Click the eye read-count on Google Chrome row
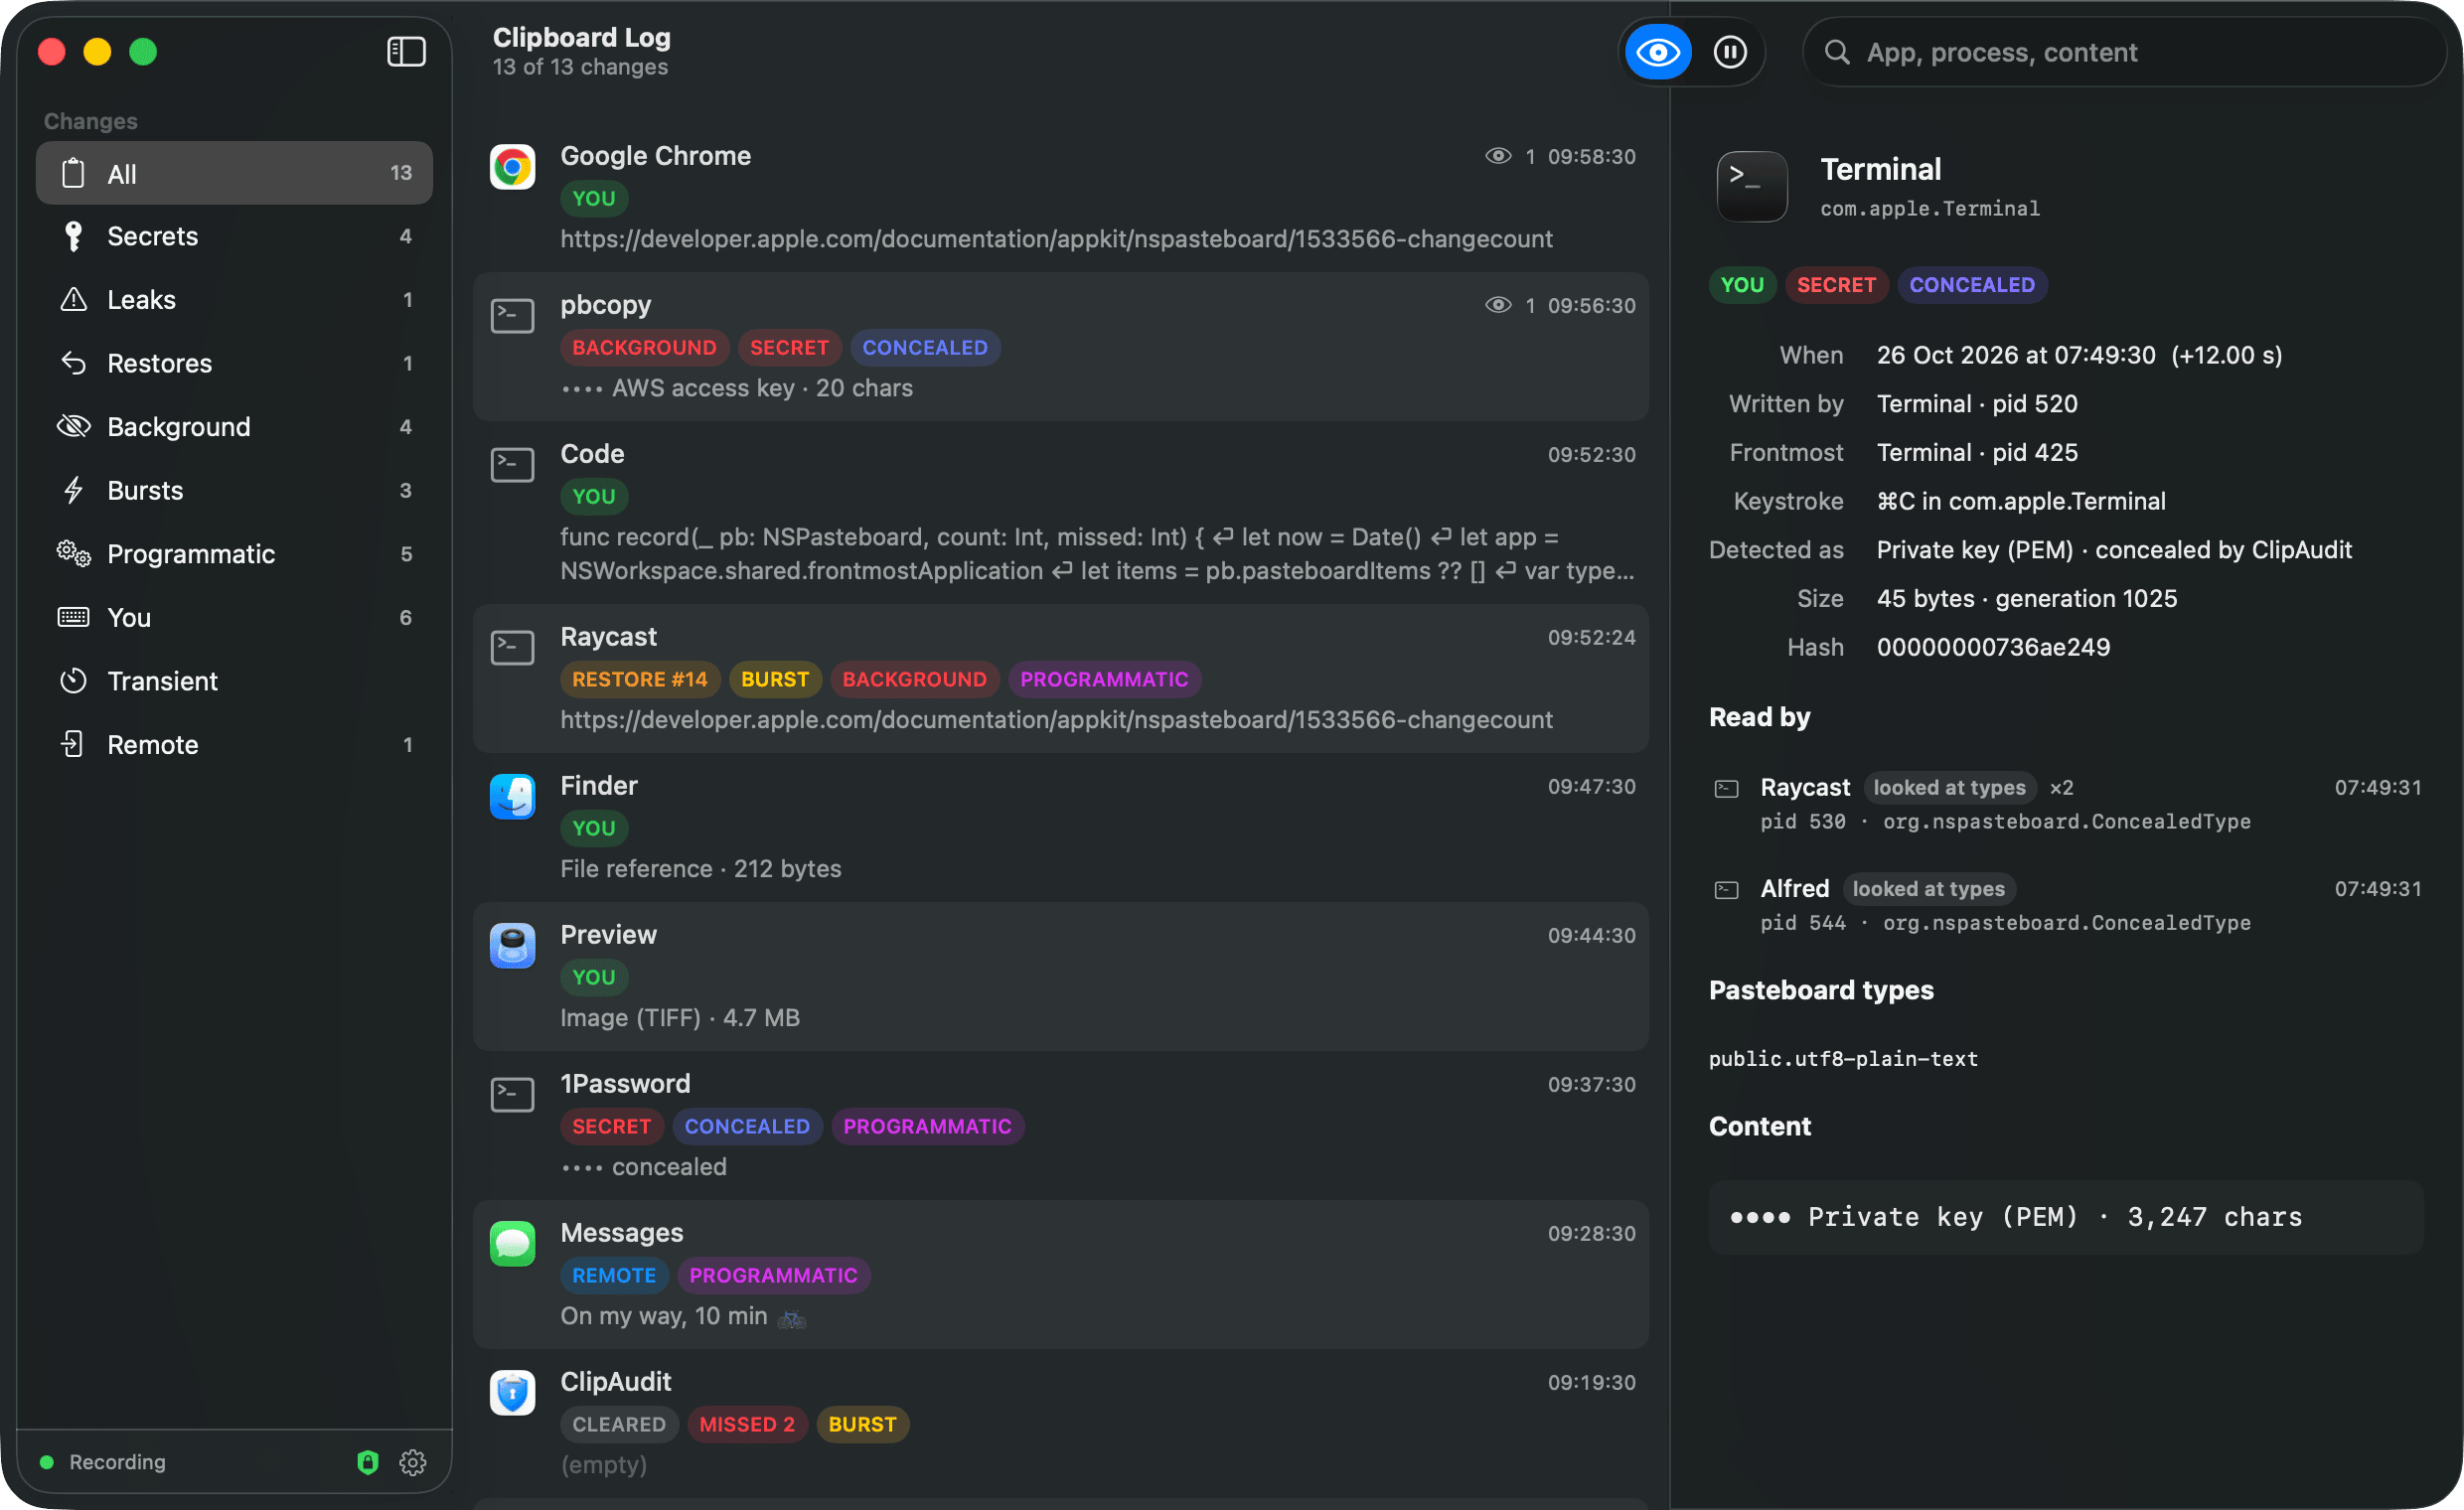The height and width of the screenshot is (1510, 2464). (1509, 156)
